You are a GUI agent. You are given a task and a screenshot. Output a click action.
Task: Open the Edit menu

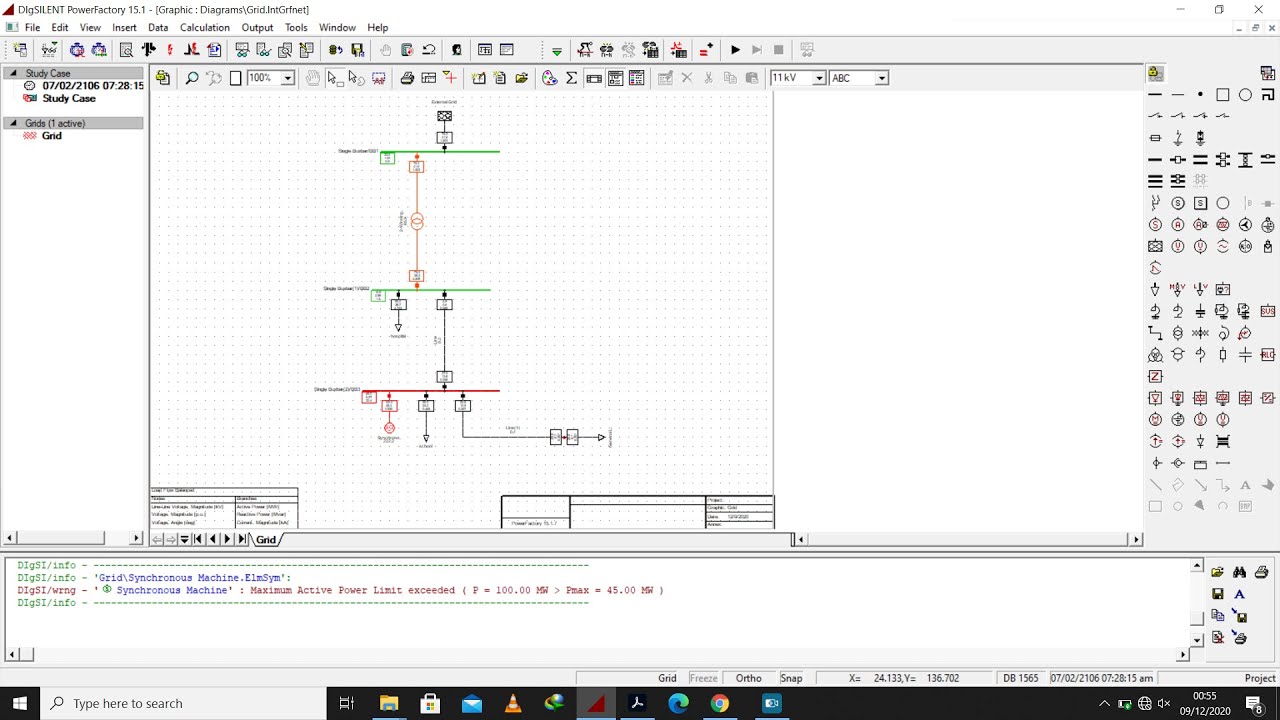(x=60, y=28)
